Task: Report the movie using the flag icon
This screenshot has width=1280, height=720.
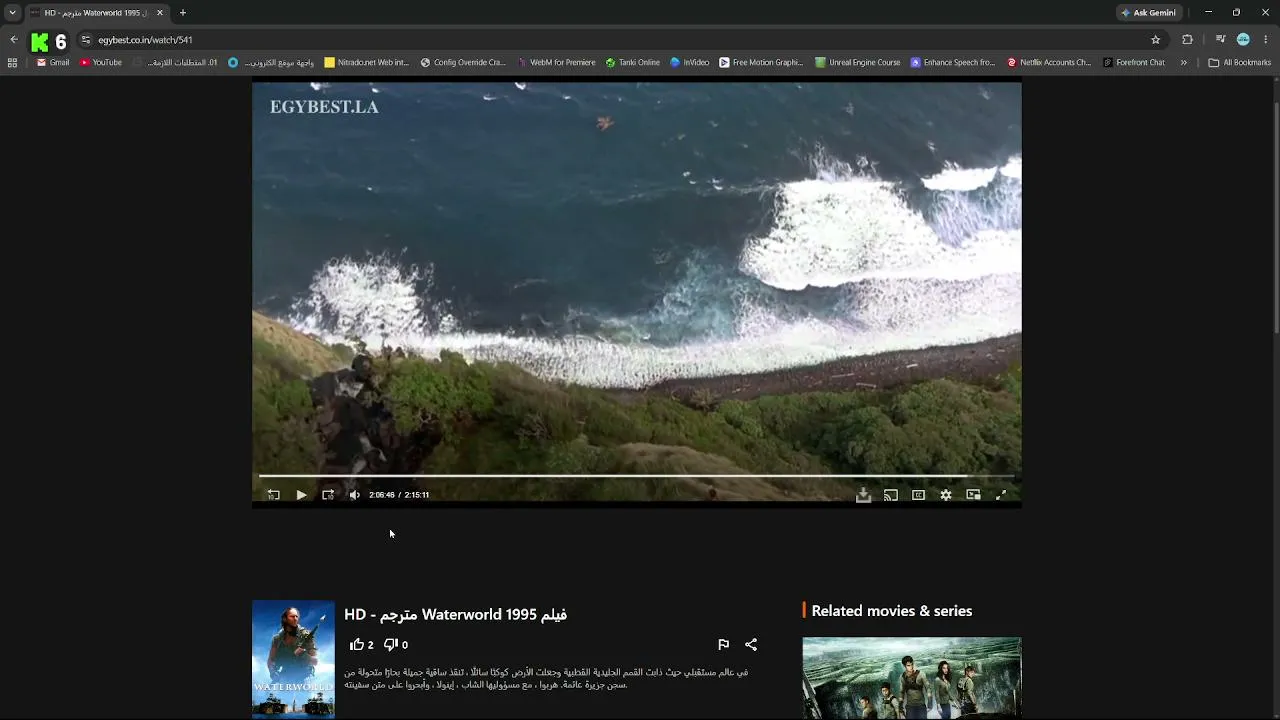Action: click(723, 645)
